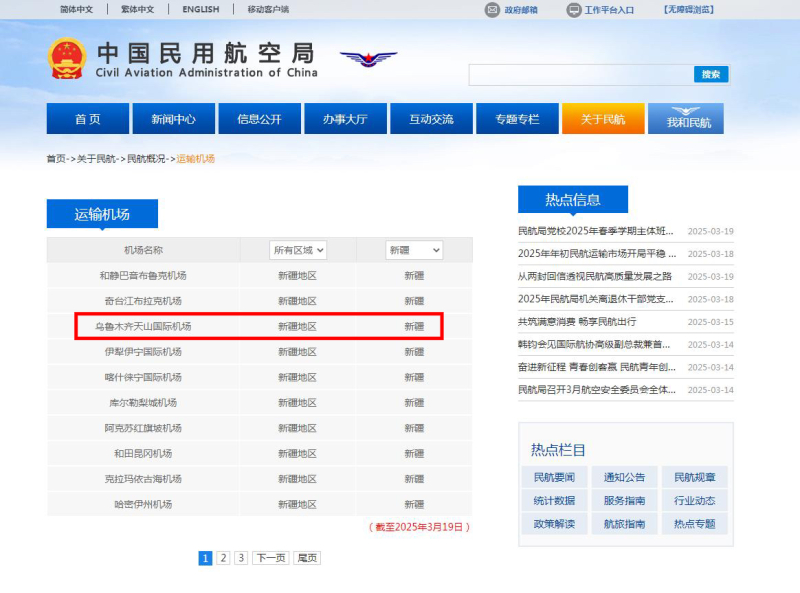The image size is (800, 593).
Task: Click 运输机场 in the breadcrumb
Action: [x=195, y=159]
